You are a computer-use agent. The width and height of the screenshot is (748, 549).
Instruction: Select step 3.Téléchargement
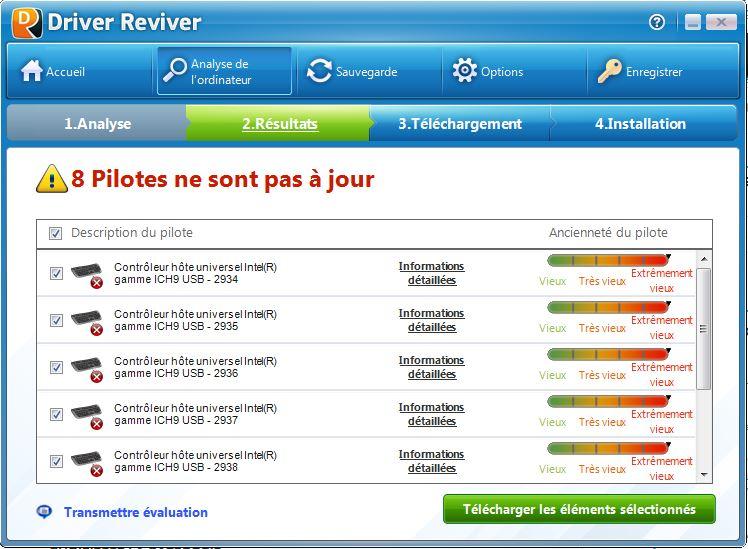pyautogui.click(x=460, y=124)
